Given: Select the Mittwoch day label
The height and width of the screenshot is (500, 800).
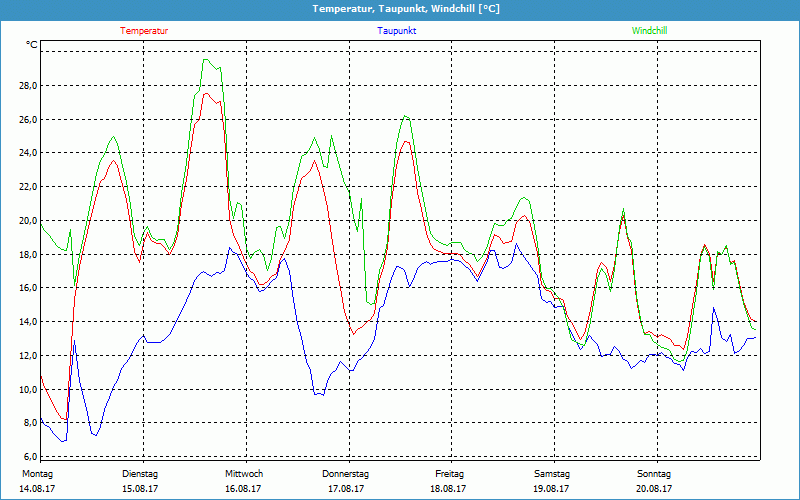Looking at the screenshot, I should tap(244, 474).
